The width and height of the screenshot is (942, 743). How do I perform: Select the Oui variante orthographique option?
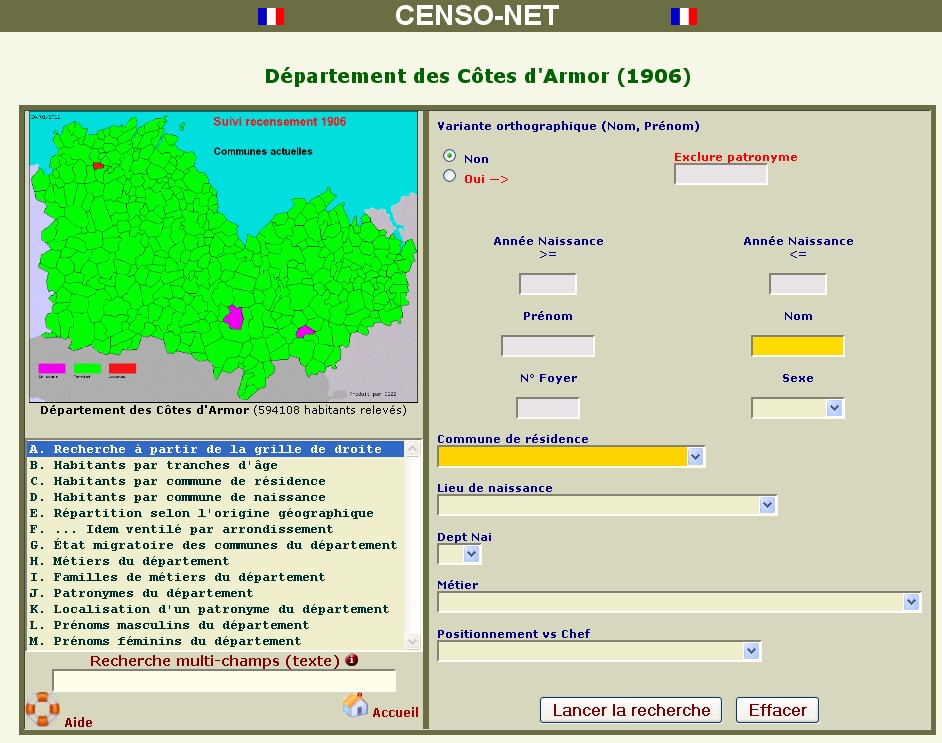[x=450, y=176]
